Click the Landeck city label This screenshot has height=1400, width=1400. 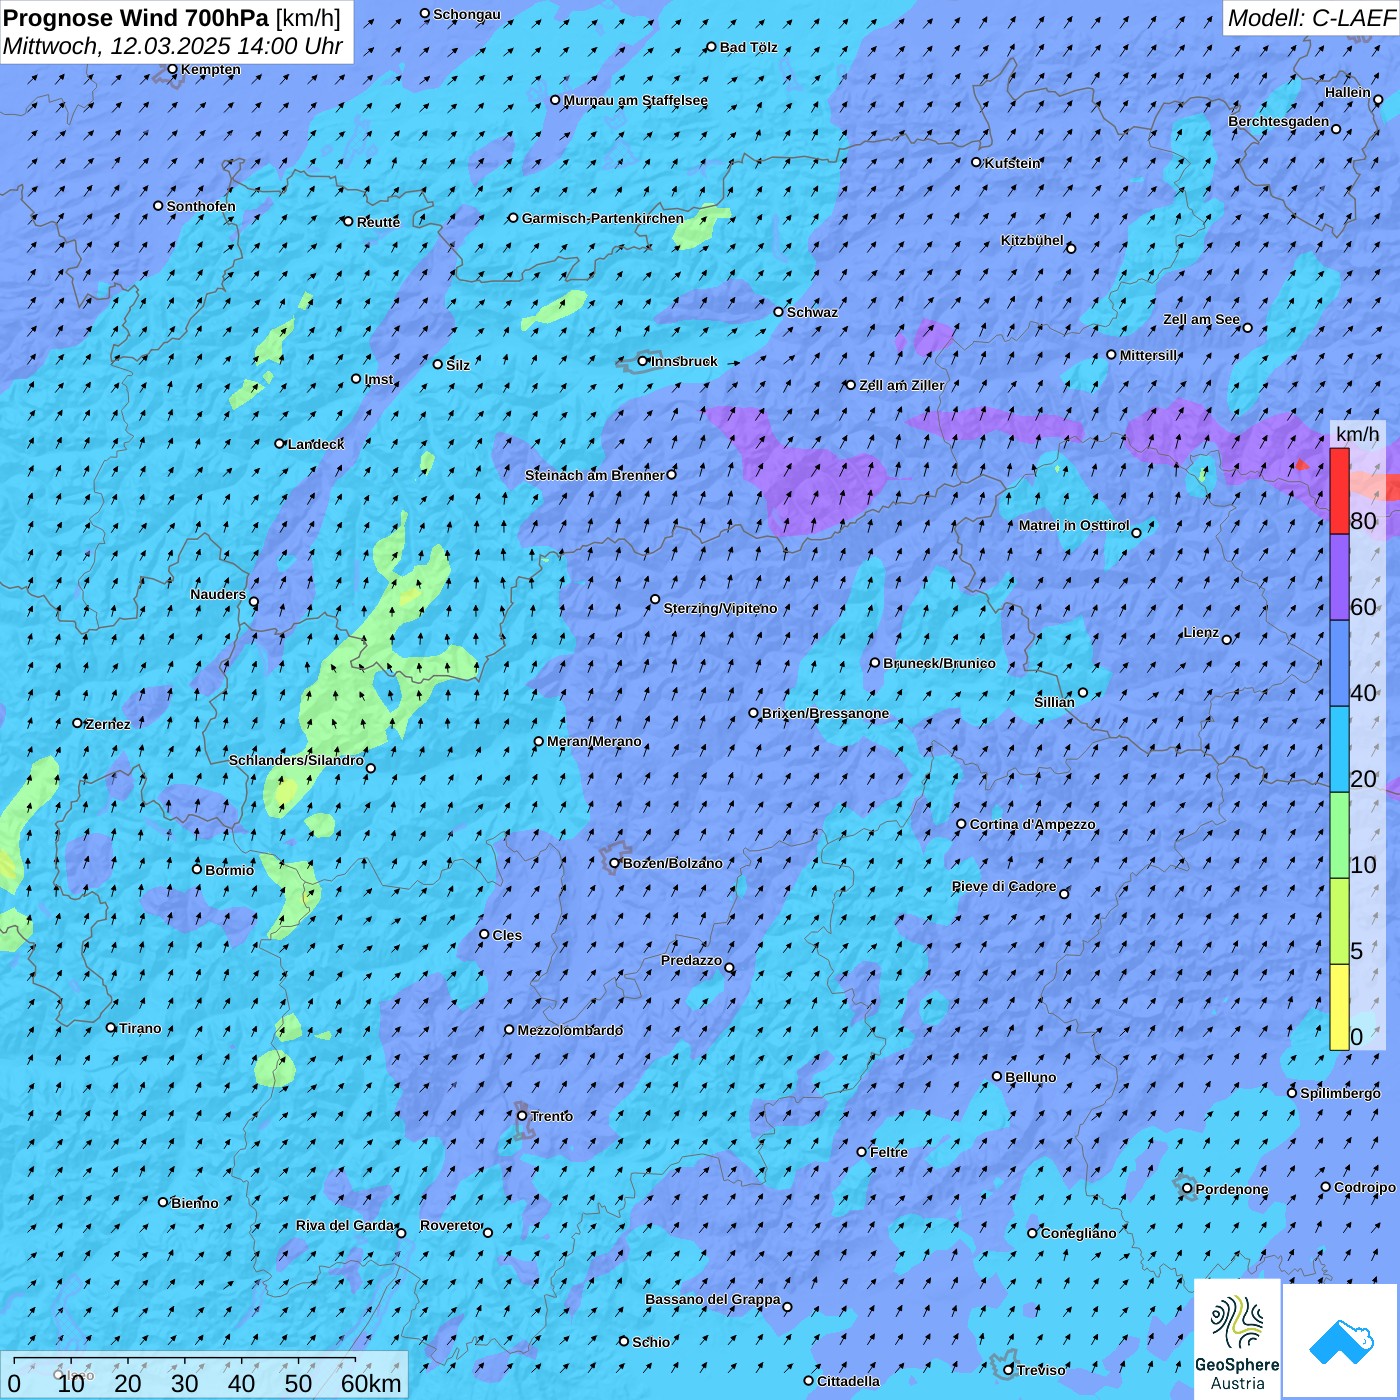[316, 444]
